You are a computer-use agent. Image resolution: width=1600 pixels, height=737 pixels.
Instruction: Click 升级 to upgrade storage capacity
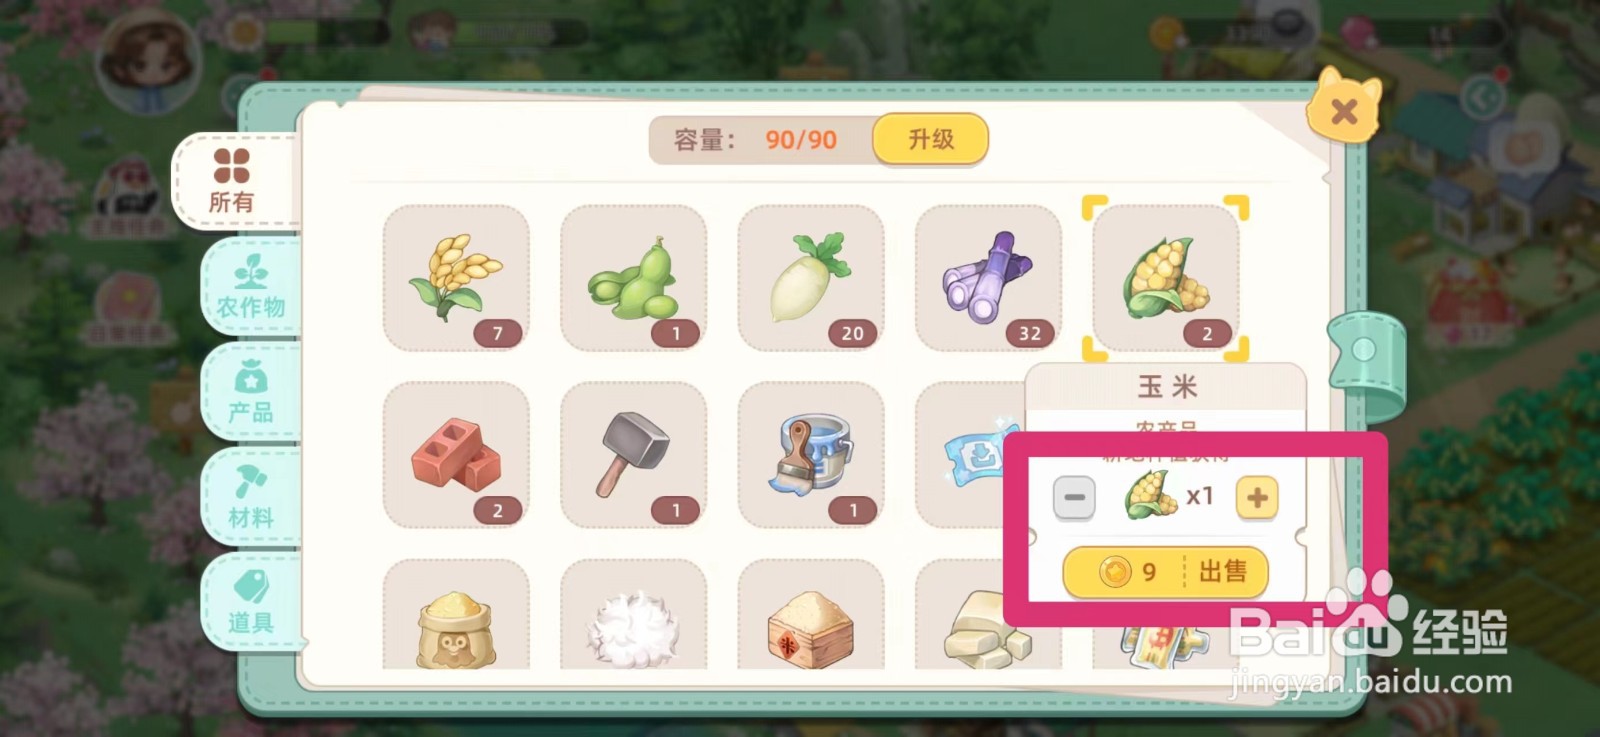pyautogui.click(x=930, y=139)
